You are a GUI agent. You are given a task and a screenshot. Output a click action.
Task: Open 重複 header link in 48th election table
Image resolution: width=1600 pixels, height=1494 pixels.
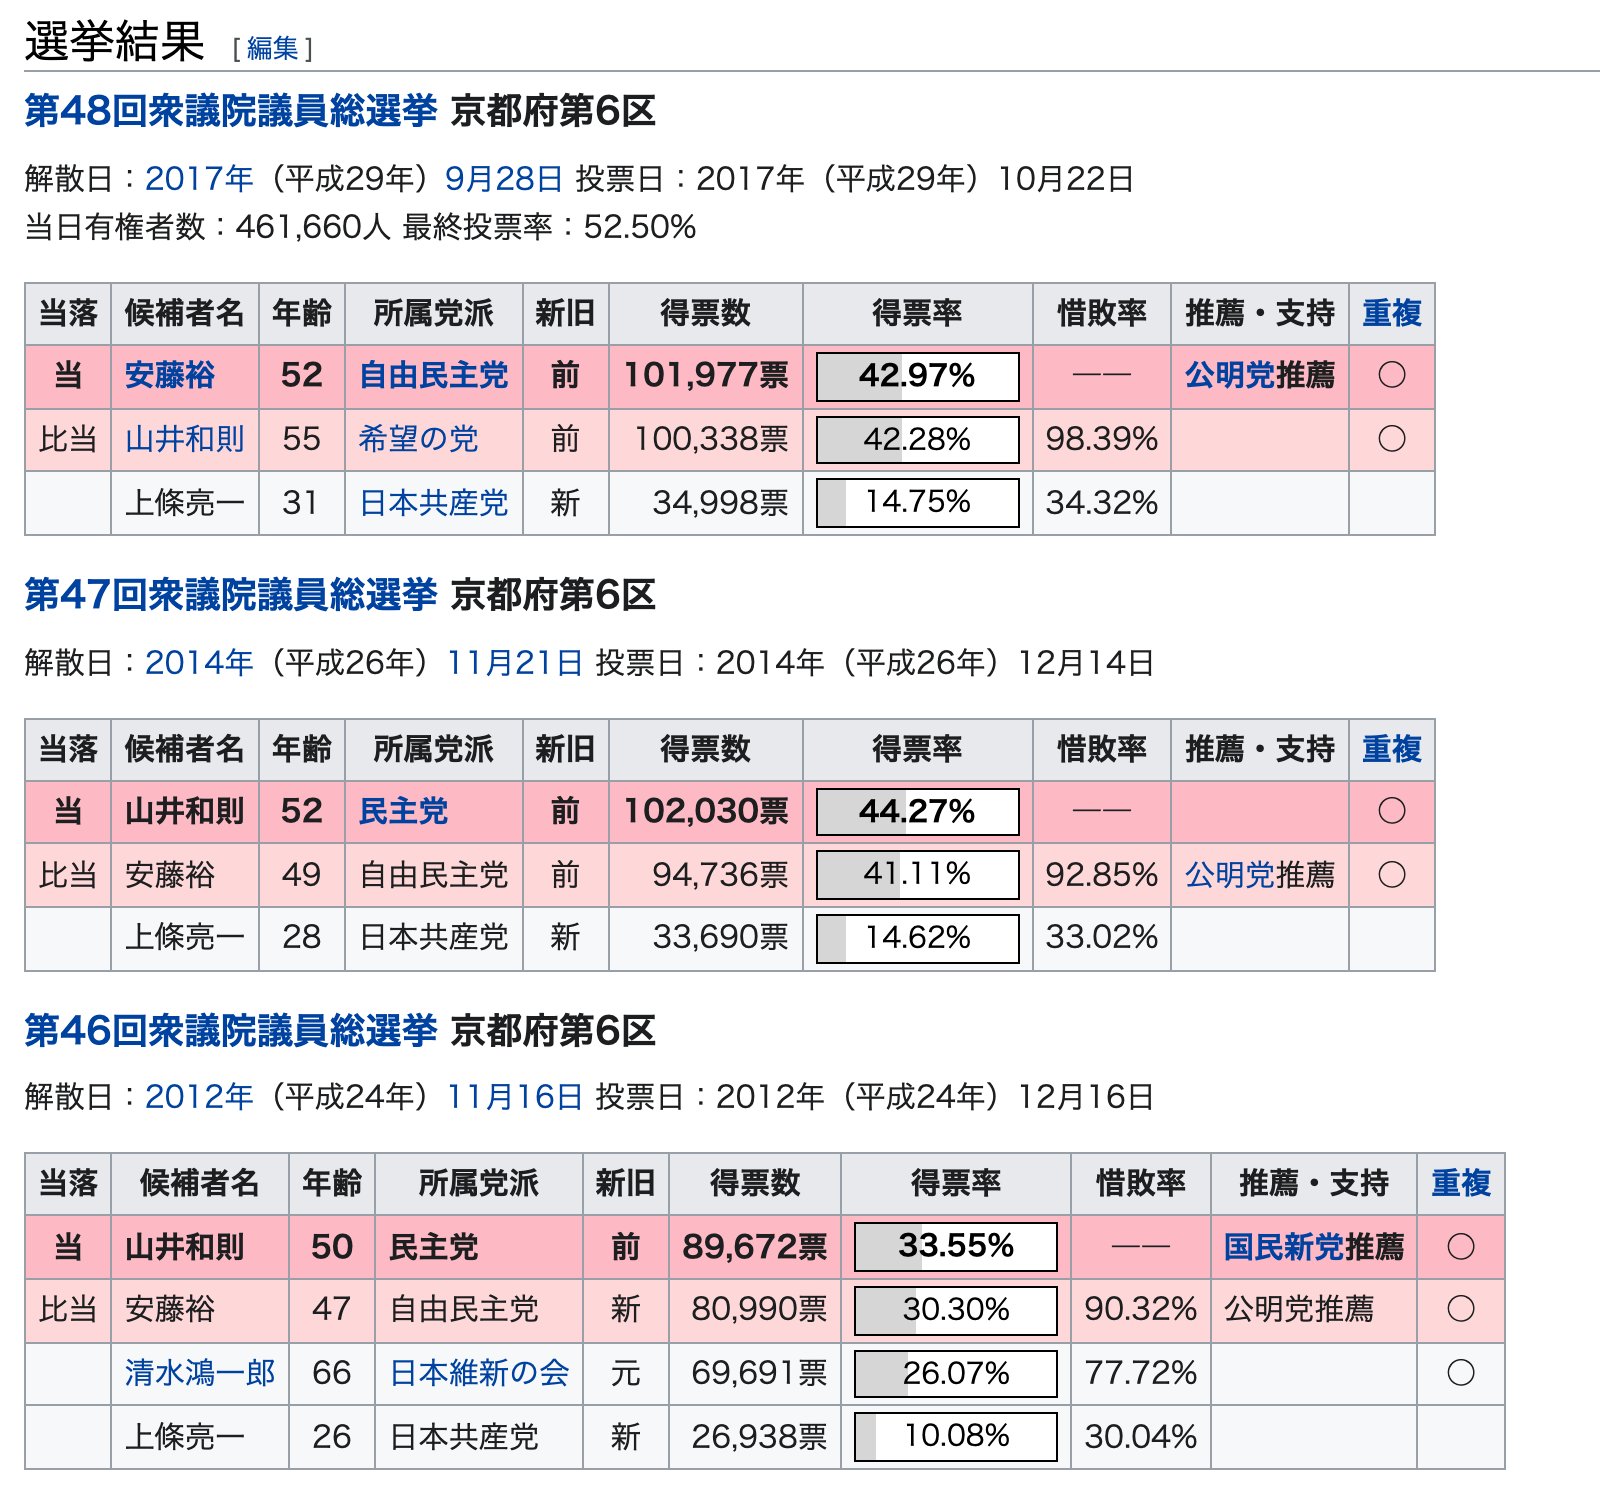[x=1391, y=313]
